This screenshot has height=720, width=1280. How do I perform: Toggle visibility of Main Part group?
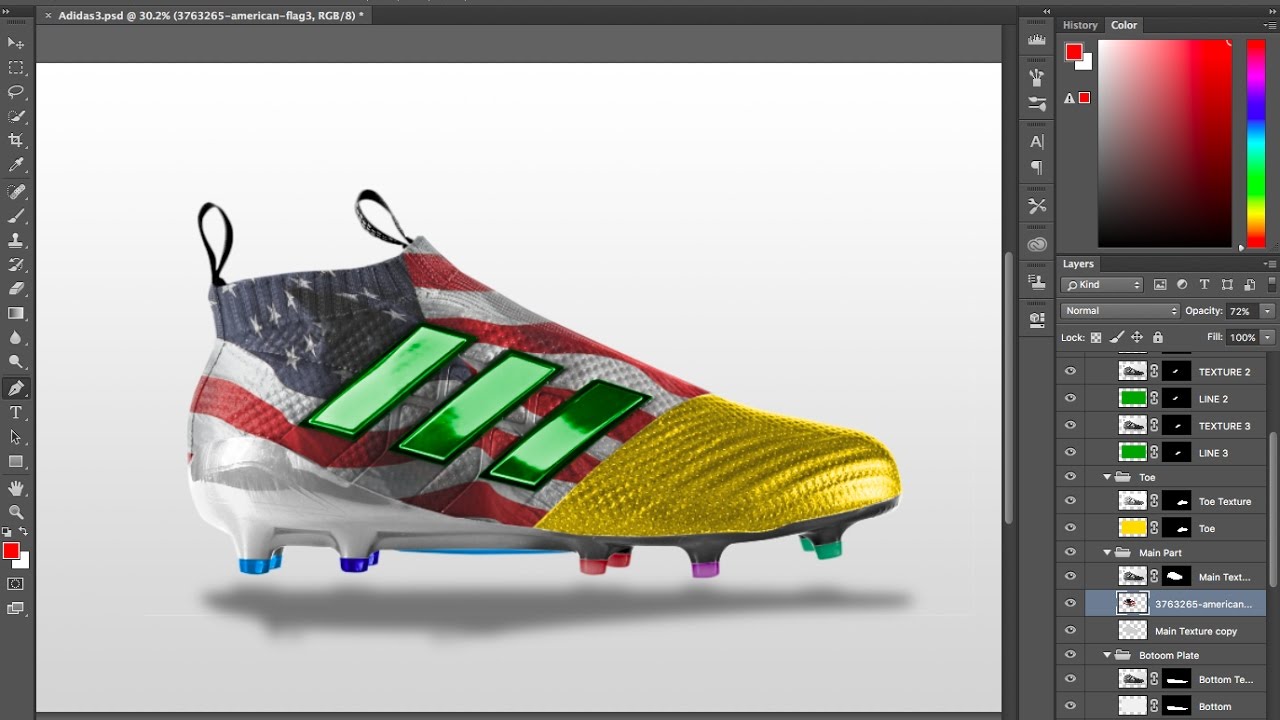[1070, 552]
